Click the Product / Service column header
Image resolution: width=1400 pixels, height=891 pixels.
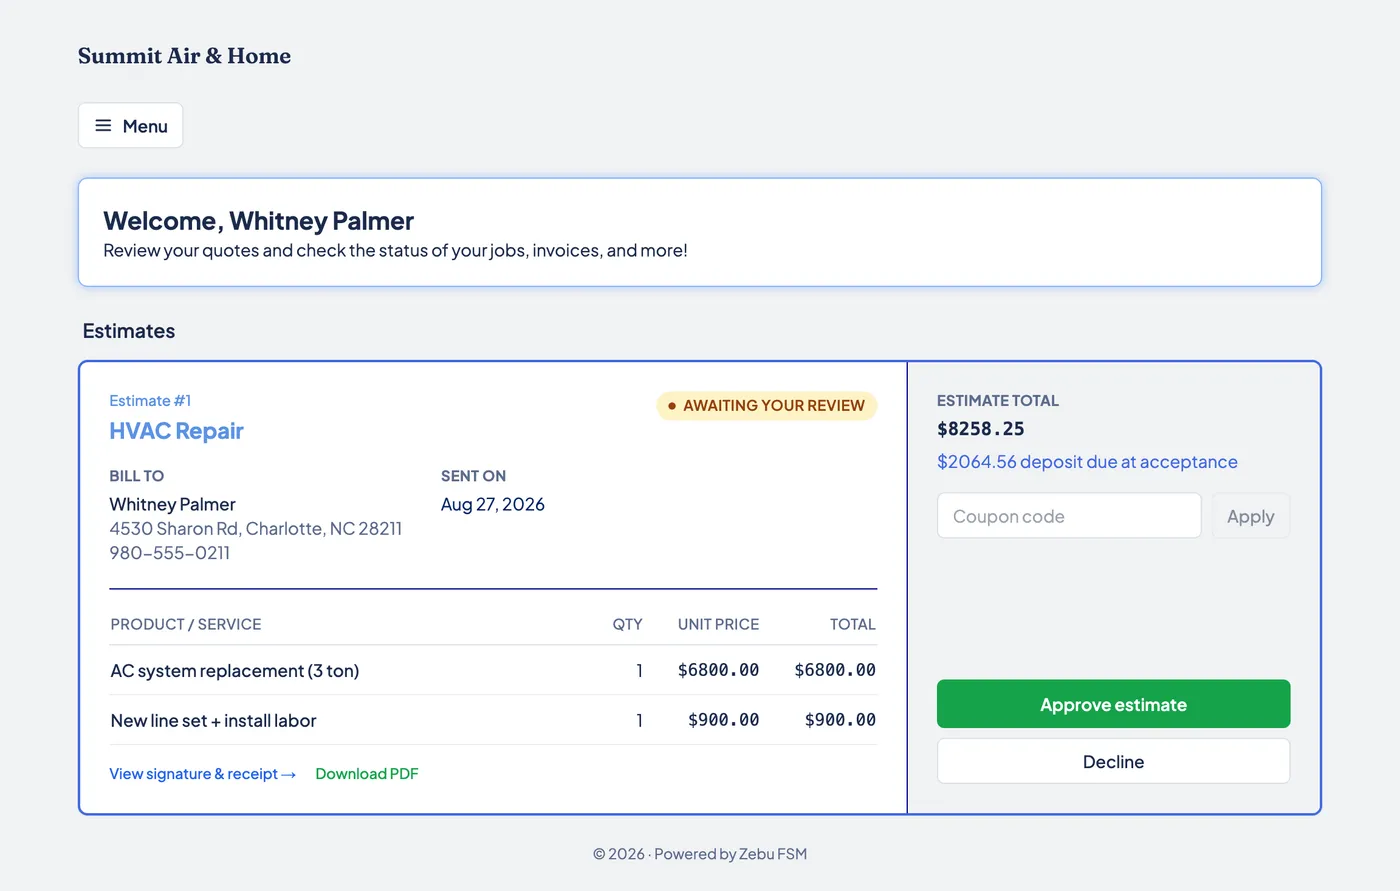point(186,624)
